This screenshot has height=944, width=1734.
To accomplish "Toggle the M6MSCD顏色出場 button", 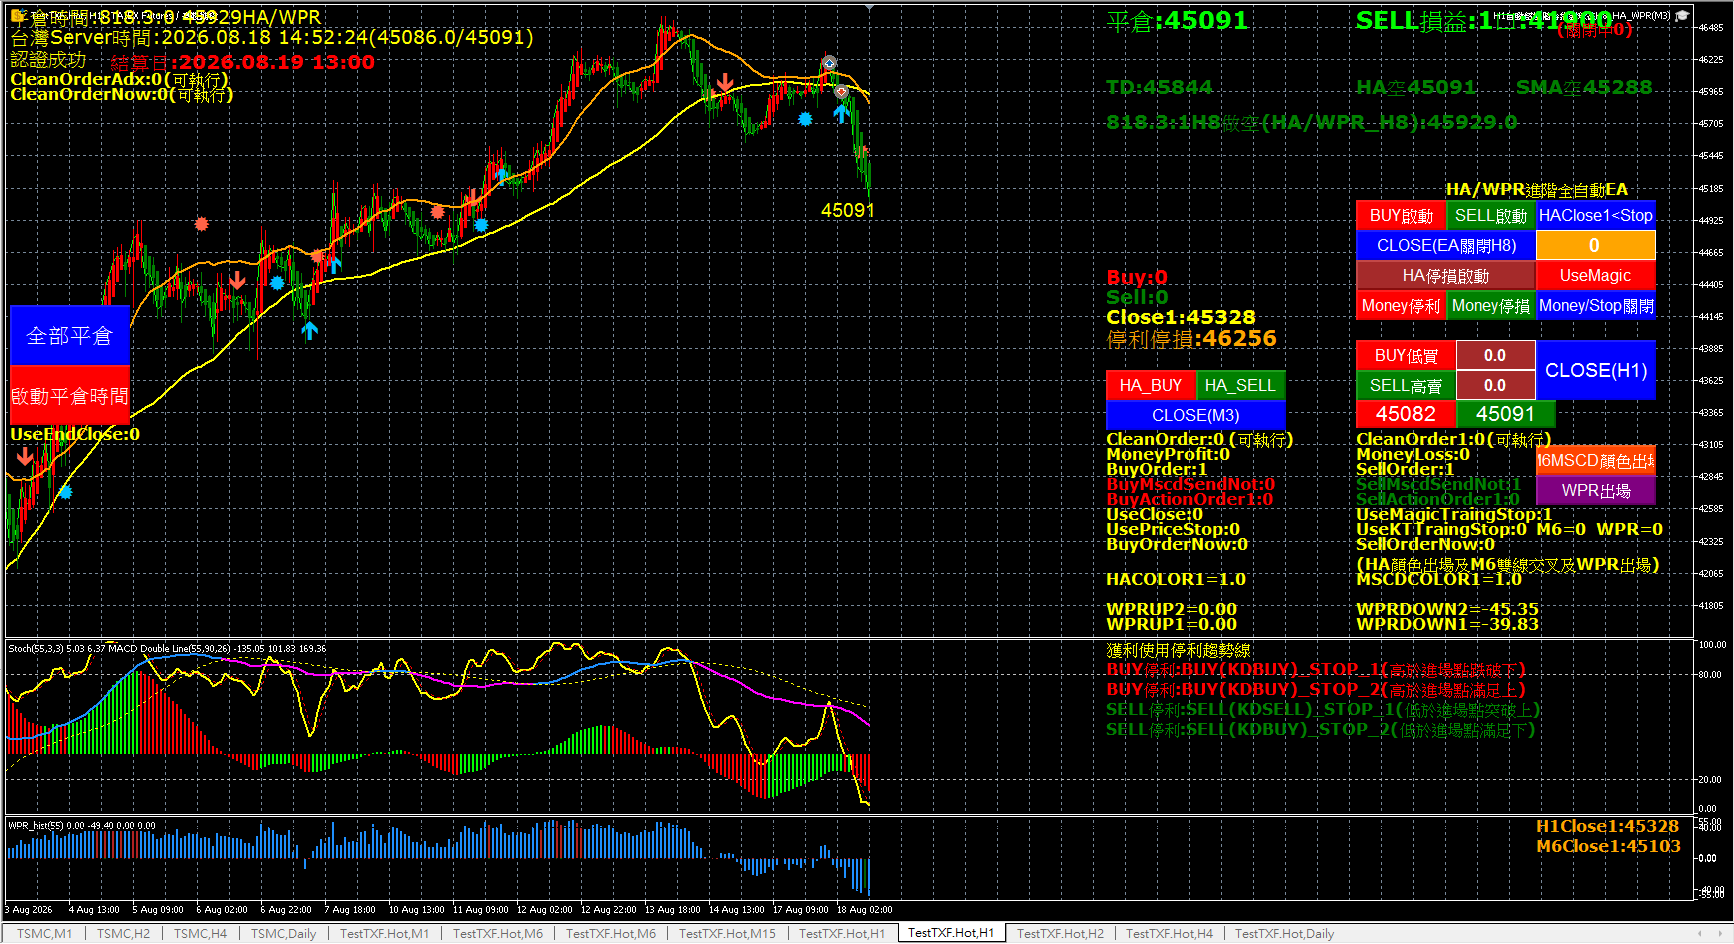I will 1596,461.
